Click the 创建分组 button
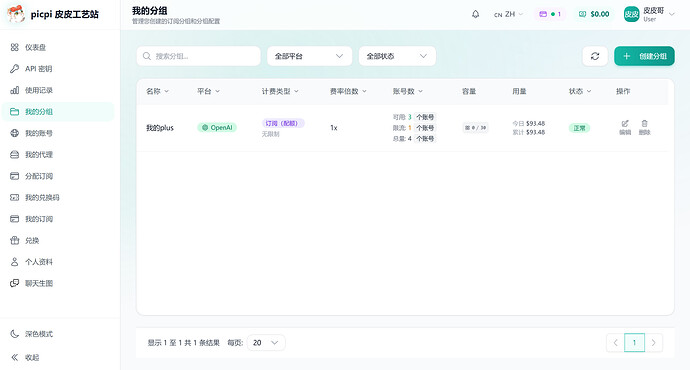690x370 pixels. point(644,56)
